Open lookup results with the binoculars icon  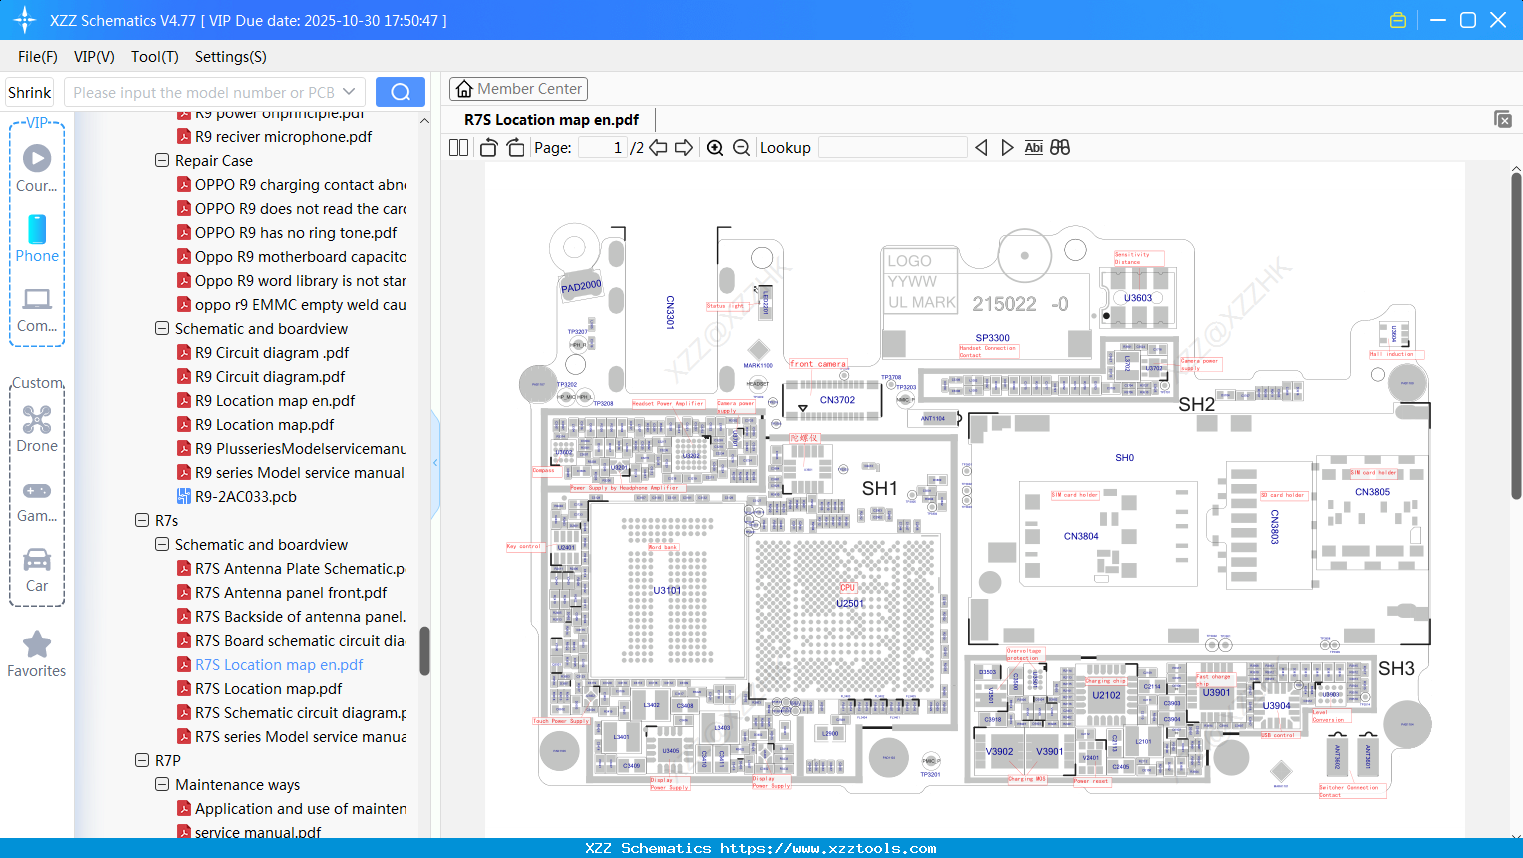click(x=1060, y=147)
